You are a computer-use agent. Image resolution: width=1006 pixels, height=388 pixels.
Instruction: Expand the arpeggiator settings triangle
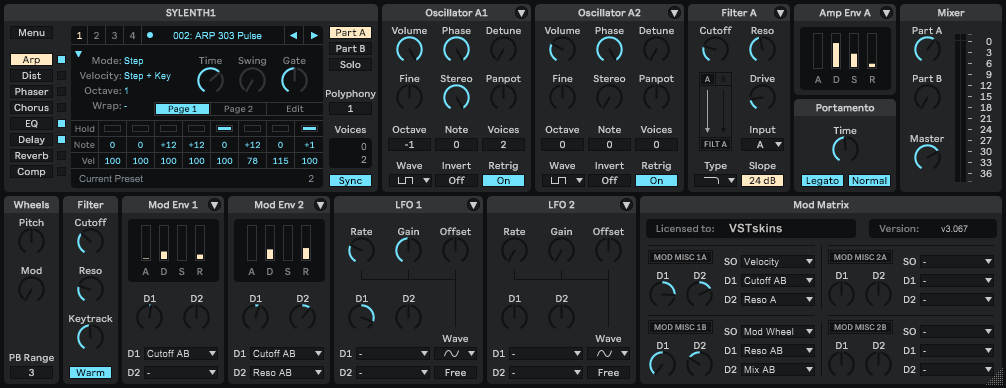[79, 55]
